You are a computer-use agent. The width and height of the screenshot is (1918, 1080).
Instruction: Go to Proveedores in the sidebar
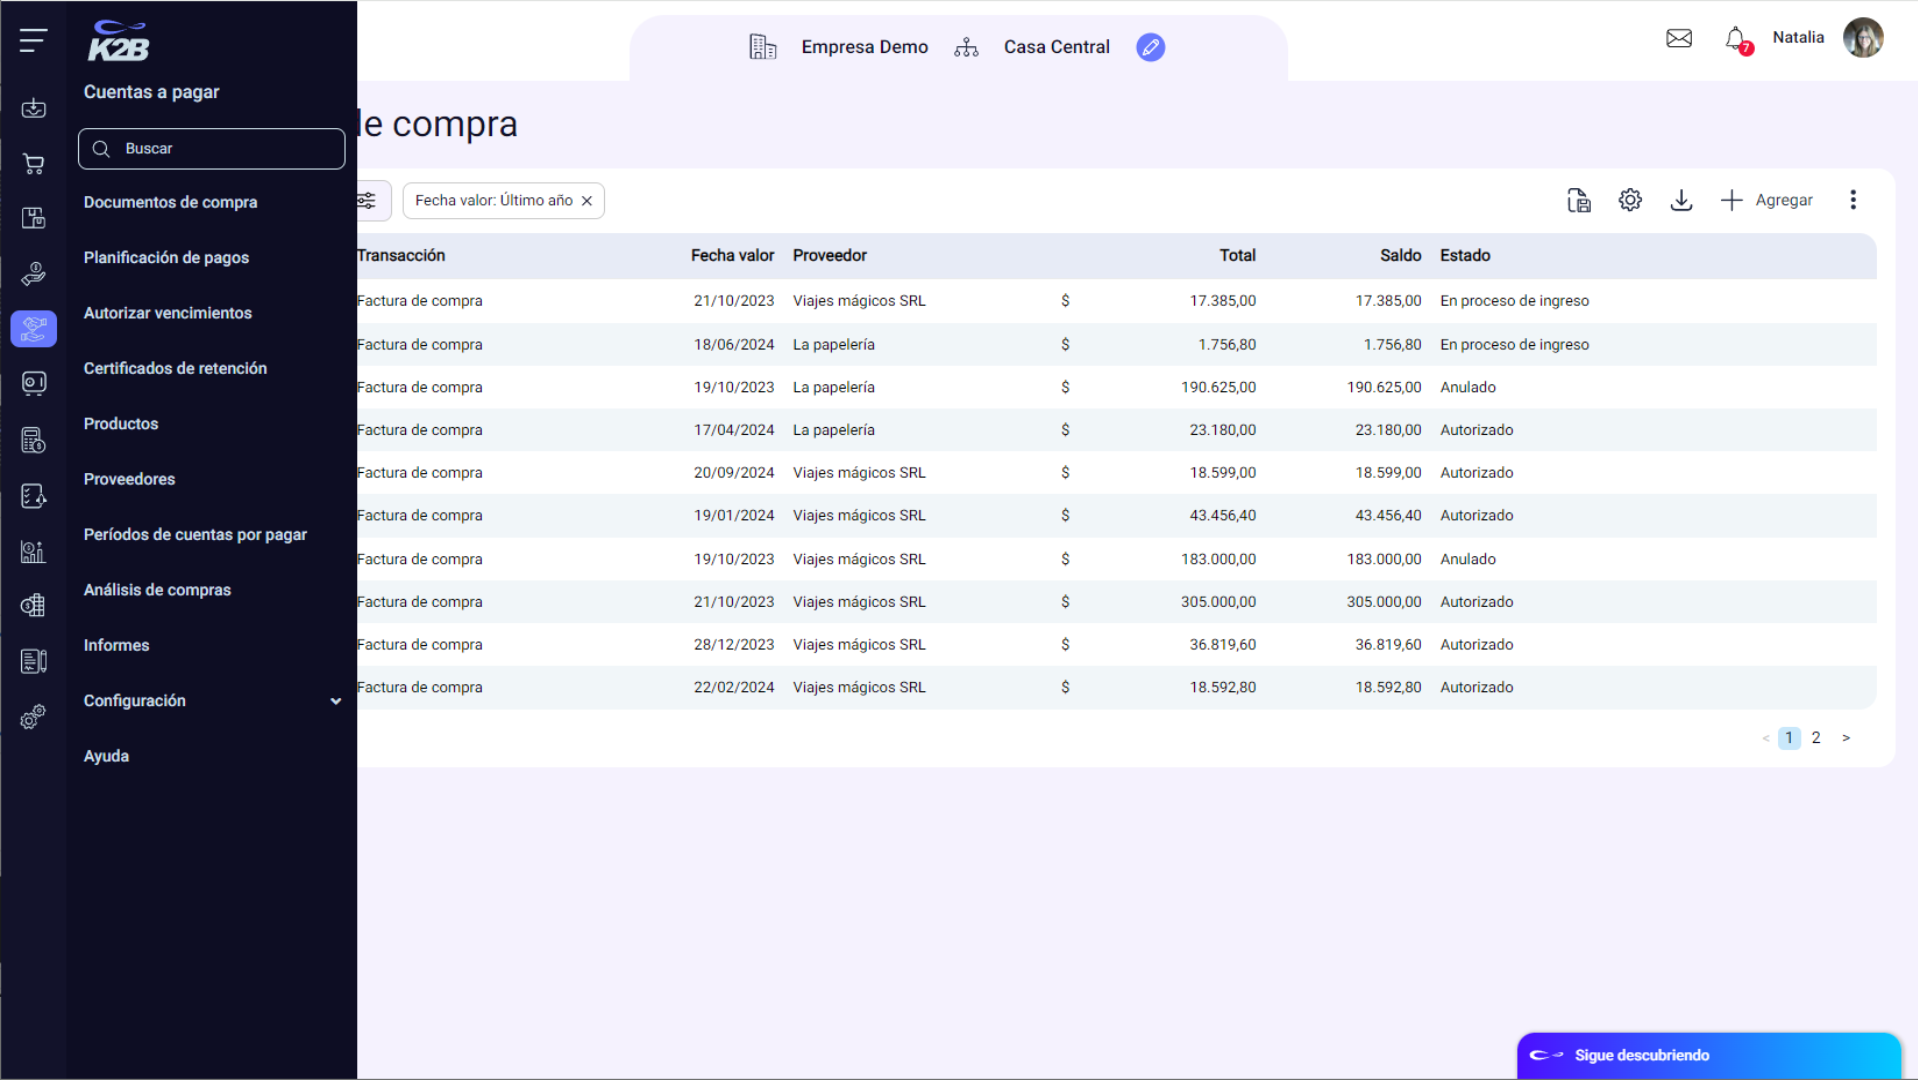pos(129,479)
